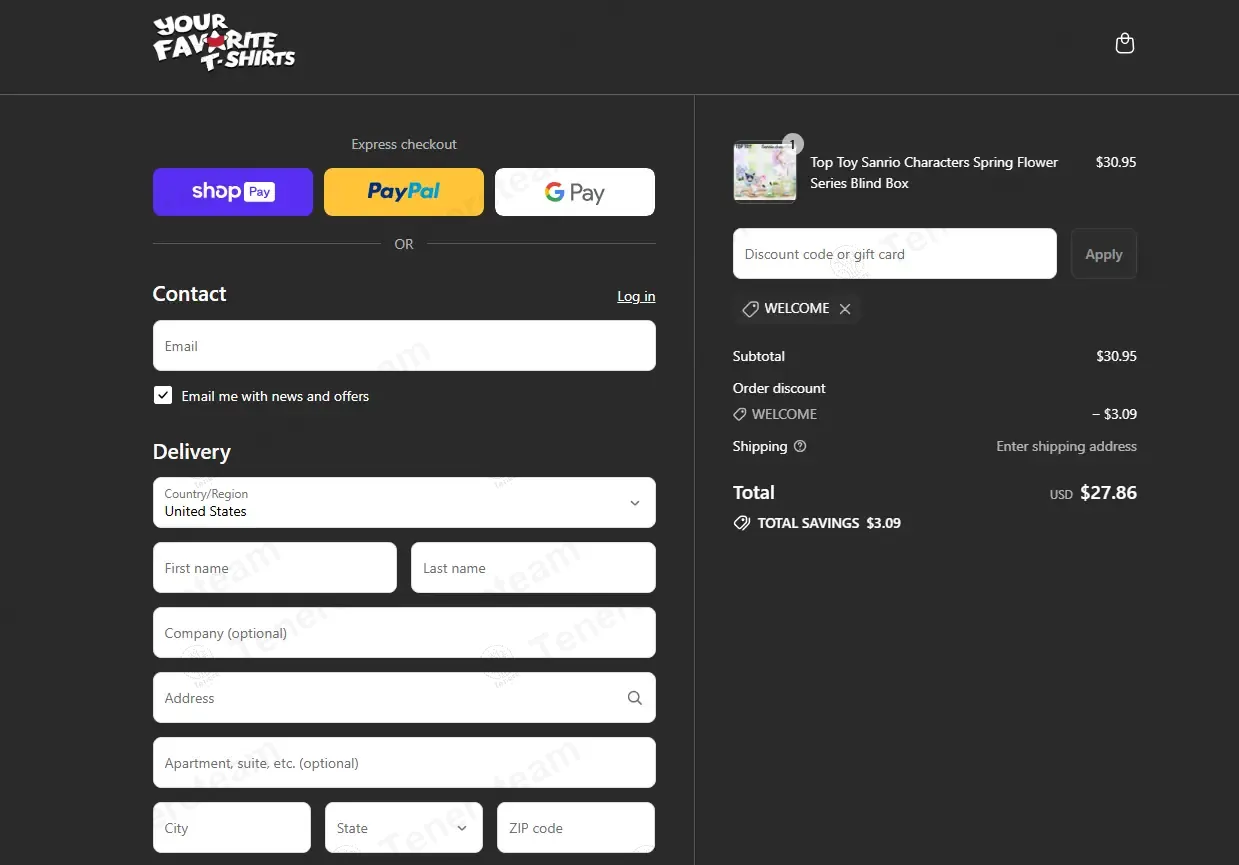Image resolution: width=1239 pixels, height=865 pixels.
Task: Click the Discount code or gift card field
Action: click(895, 254)
